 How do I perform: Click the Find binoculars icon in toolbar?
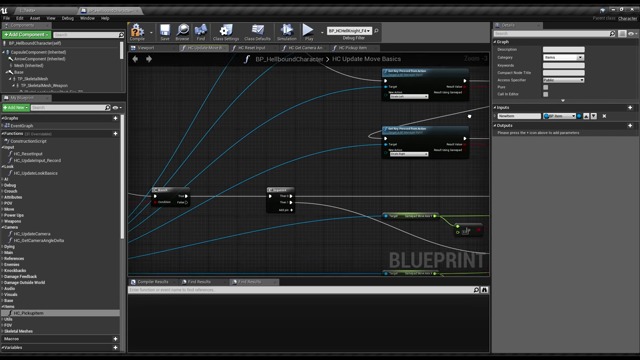[201, 32]
